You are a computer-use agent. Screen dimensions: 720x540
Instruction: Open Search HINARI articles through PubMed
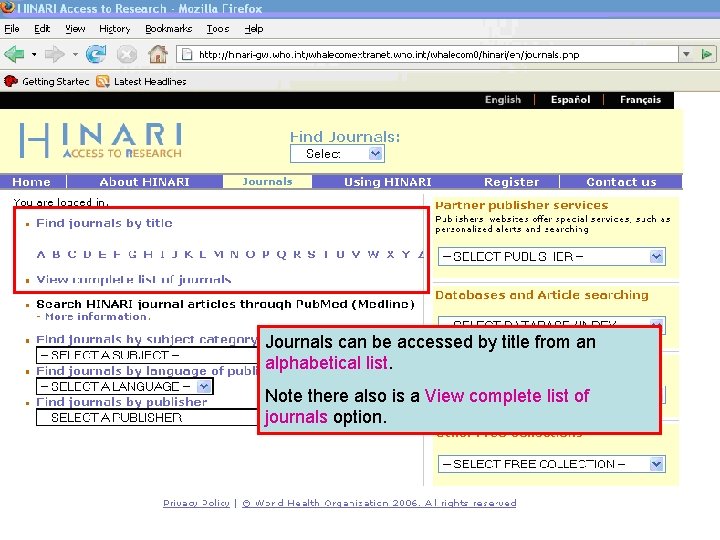(225, 304)
